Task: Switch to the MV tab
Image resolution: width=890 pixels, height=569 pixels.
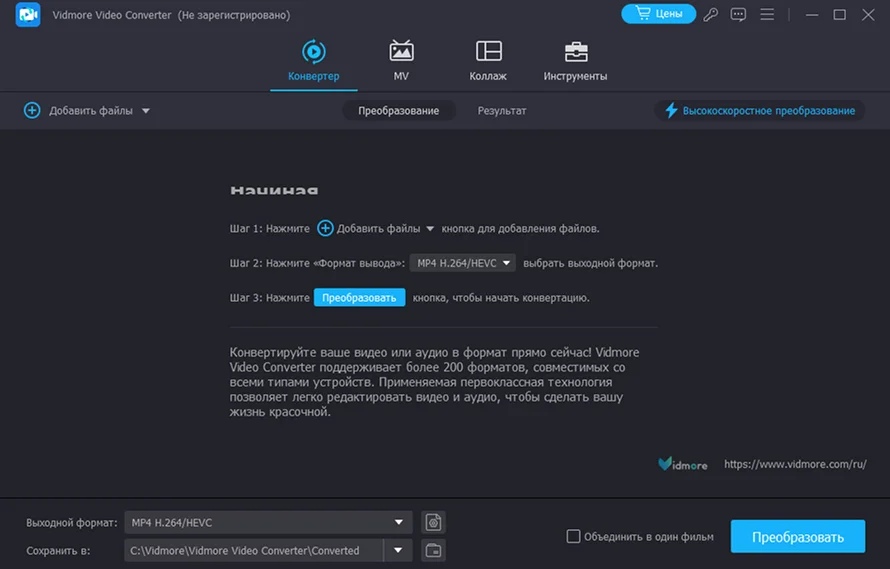Action: pyautogui.click(x=401, y=61)
